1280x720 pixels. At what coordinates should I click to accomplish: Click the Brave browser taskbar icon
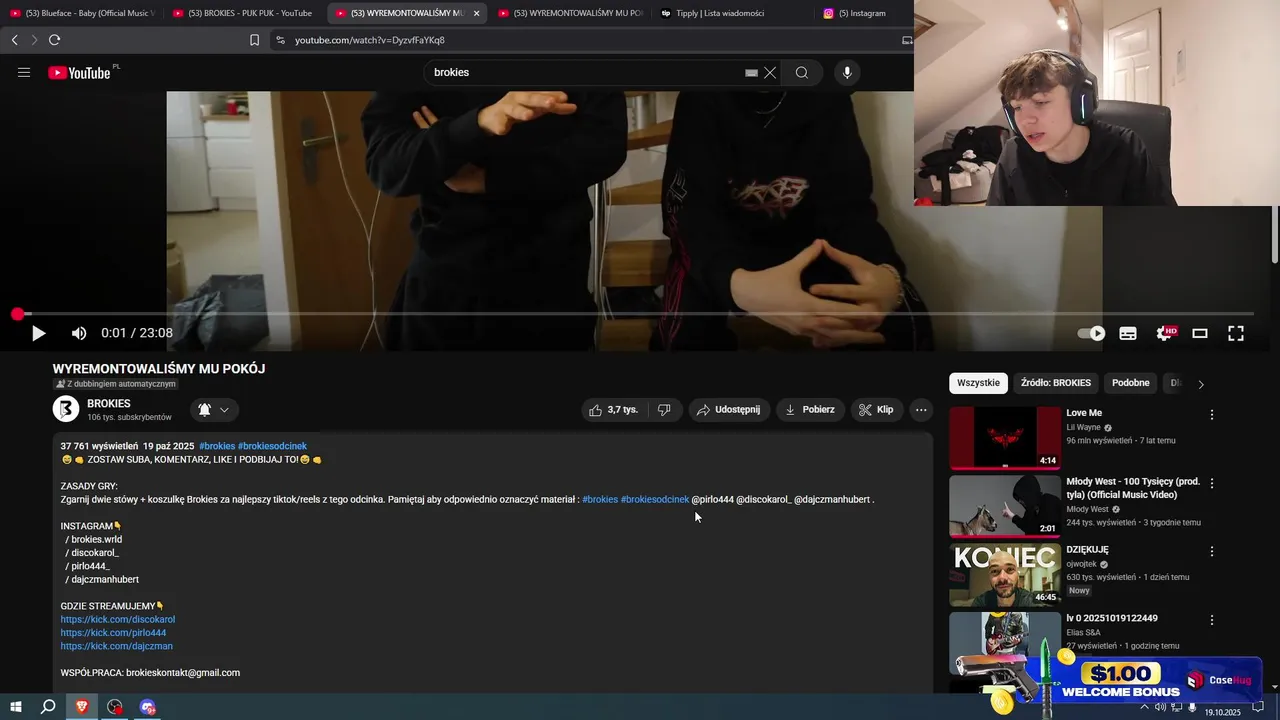point(82,707)
